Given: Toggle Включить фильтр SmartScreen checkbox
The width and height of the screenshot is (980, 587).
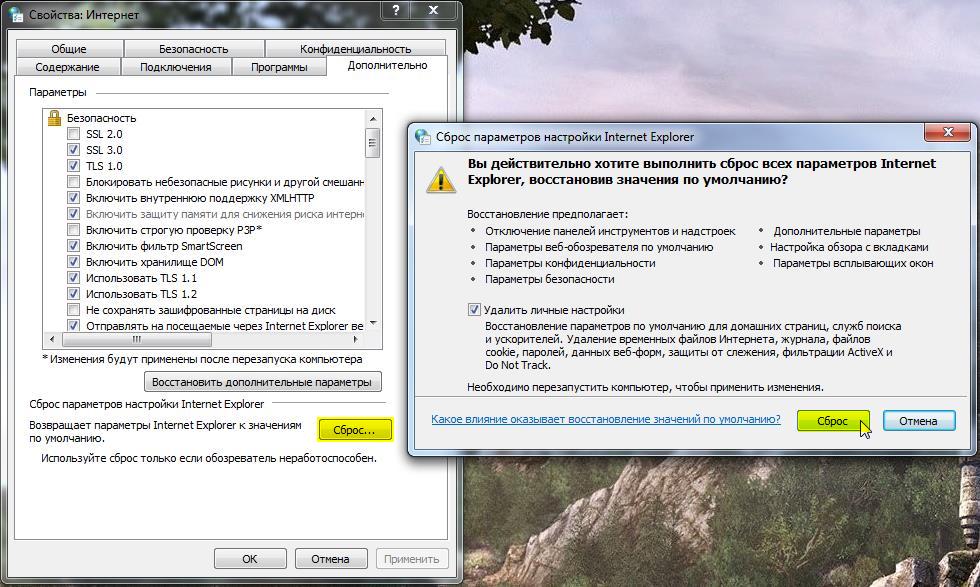Looking at the screenshot, I should (x=74, y=246).
